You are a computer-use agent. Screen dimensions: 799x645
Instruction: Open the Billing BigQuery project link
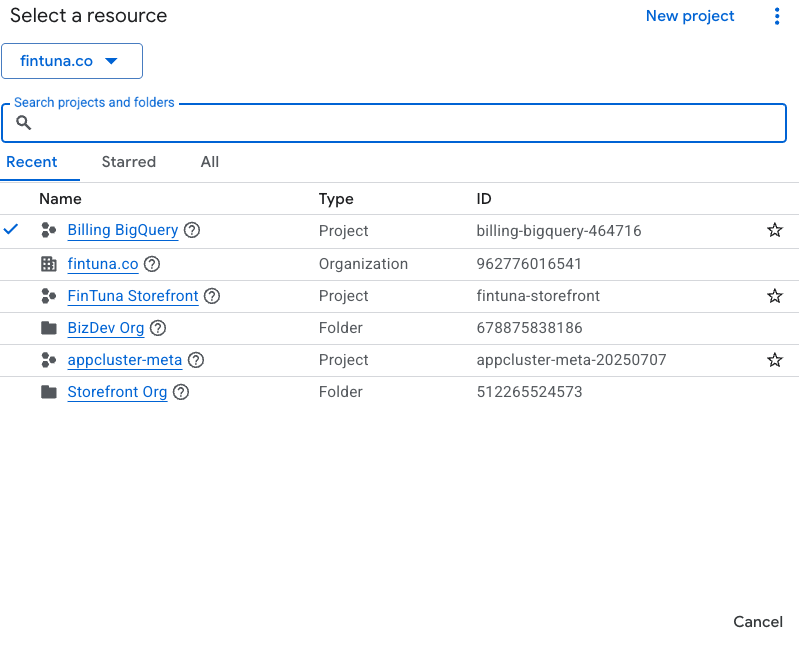(x=123, y=230)
